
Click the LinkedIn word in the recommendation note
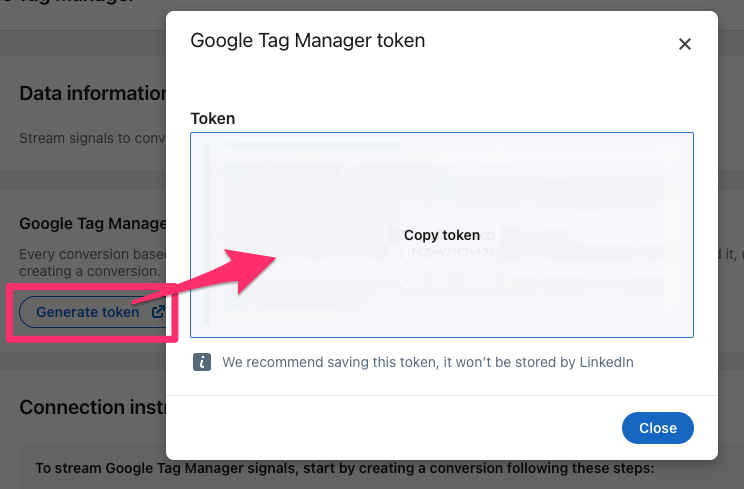pyautogui.click(x=606, y=362)
